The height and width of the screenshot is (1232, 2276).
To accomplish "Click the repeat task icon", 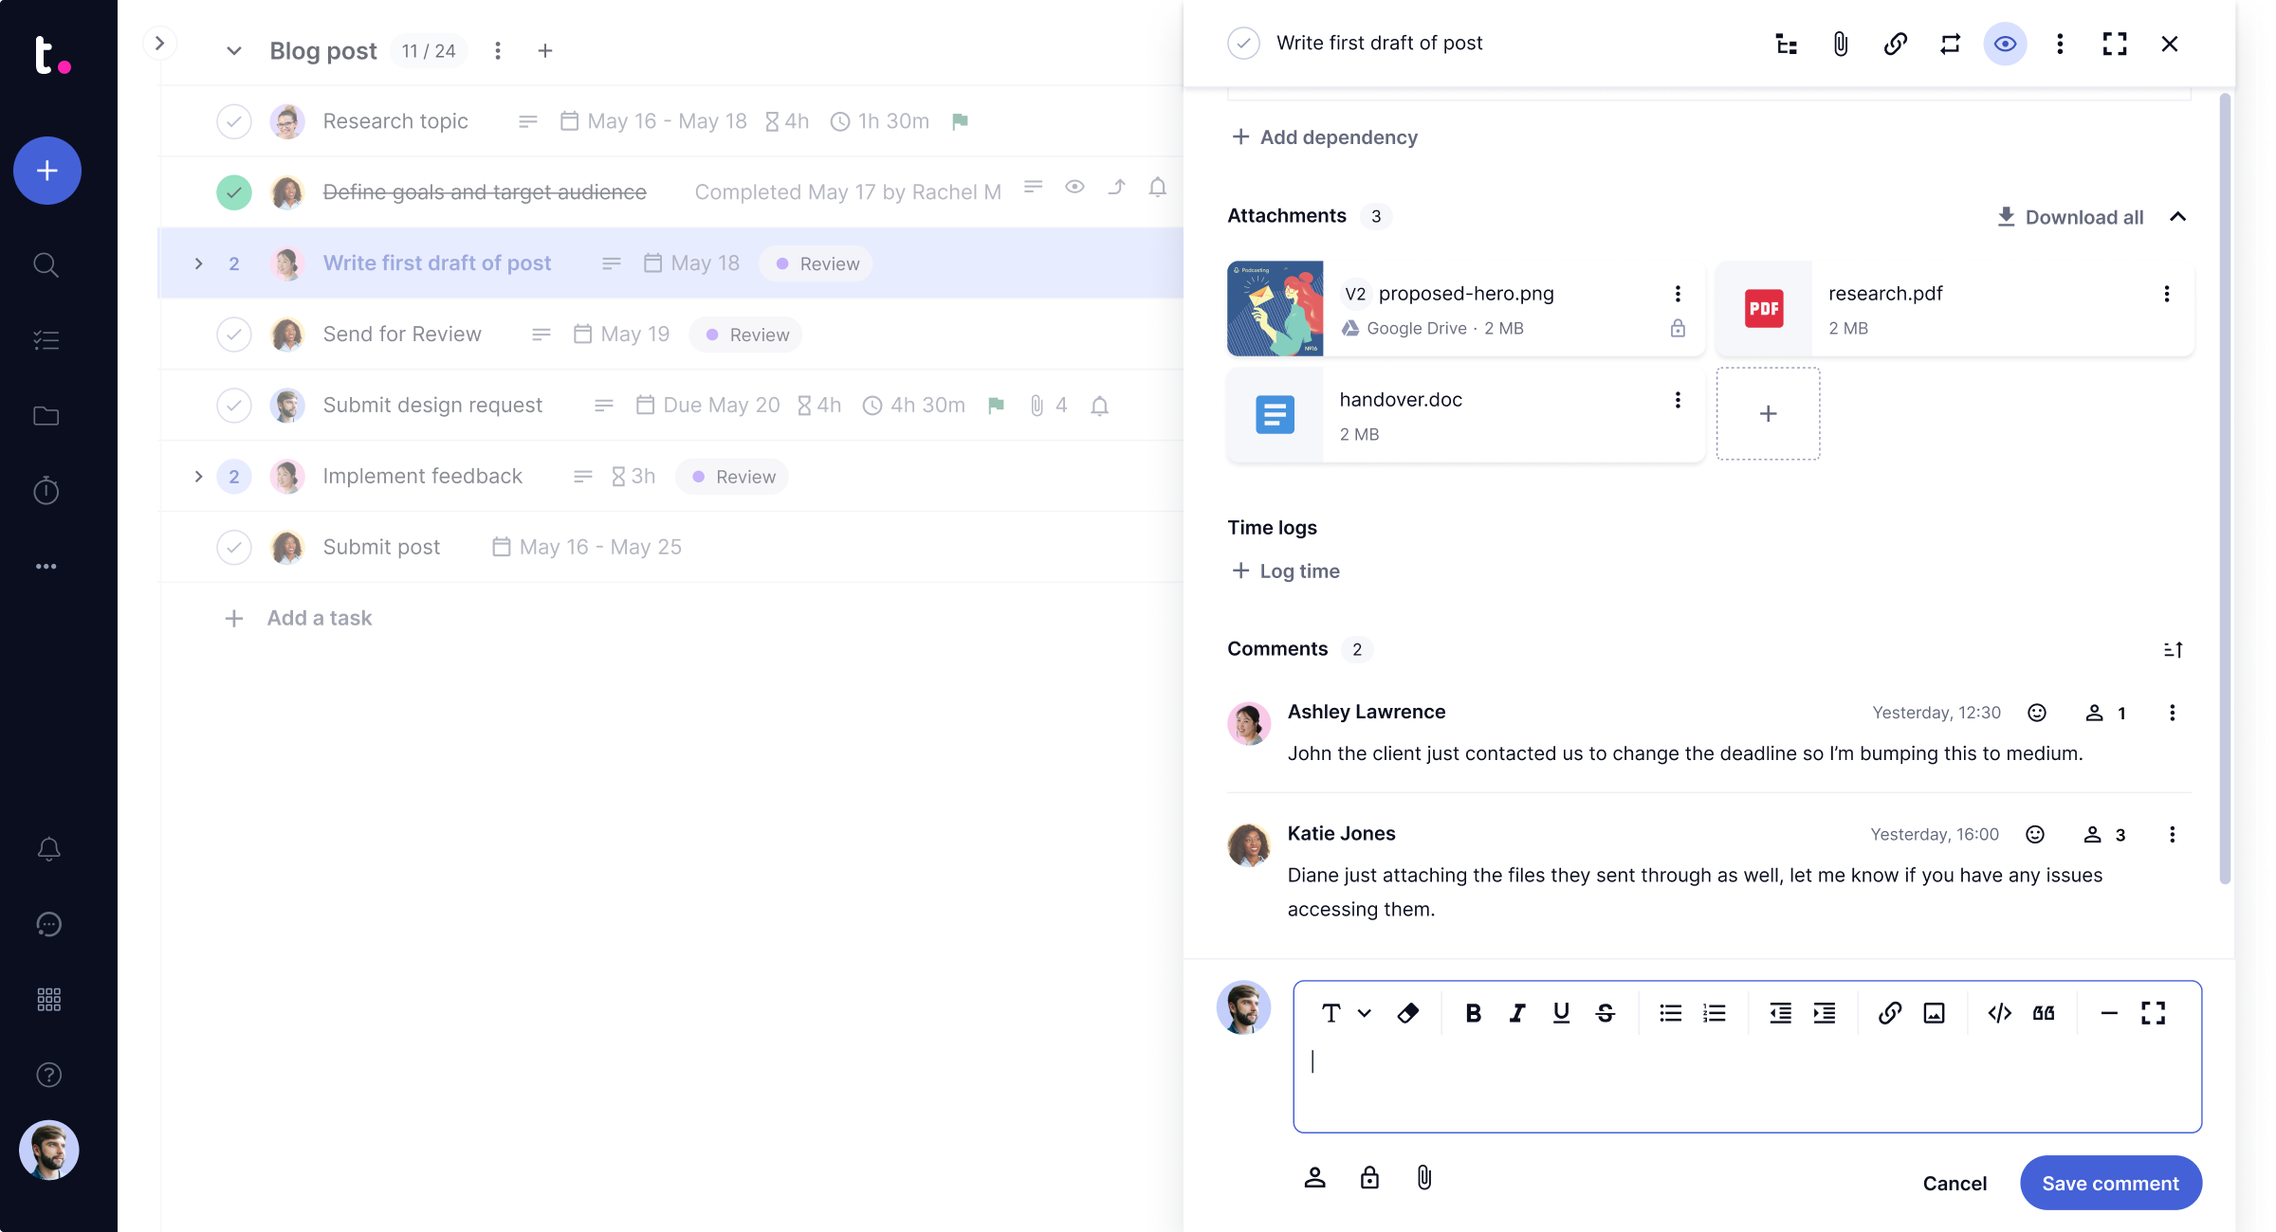I will point(1950,44).
